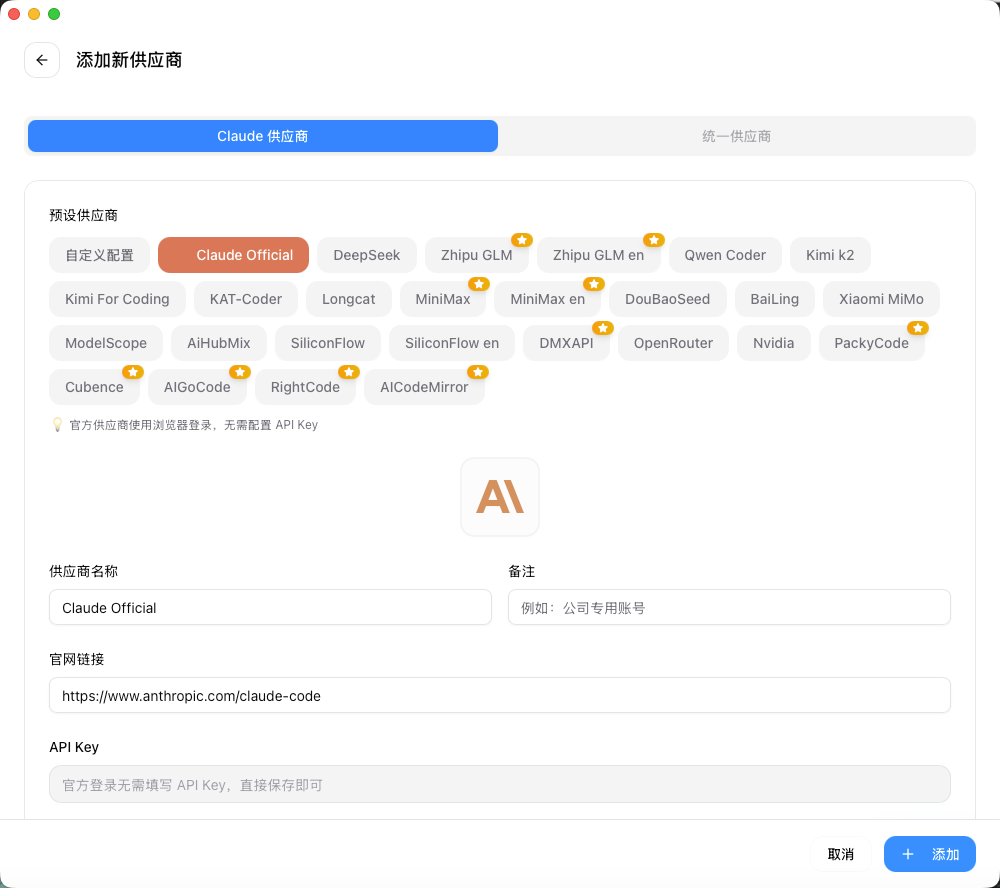1000x888 pixels.
Task: Select the Nvidia preset
Action: 774,343
